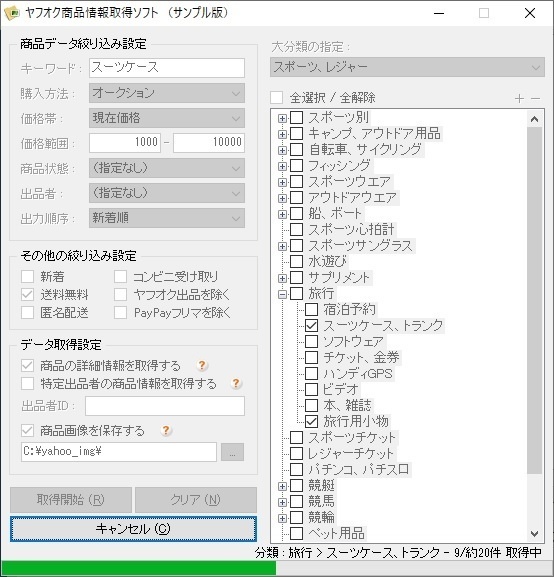Click the status text showing 9/約20件 取得中

pos(498,552)
